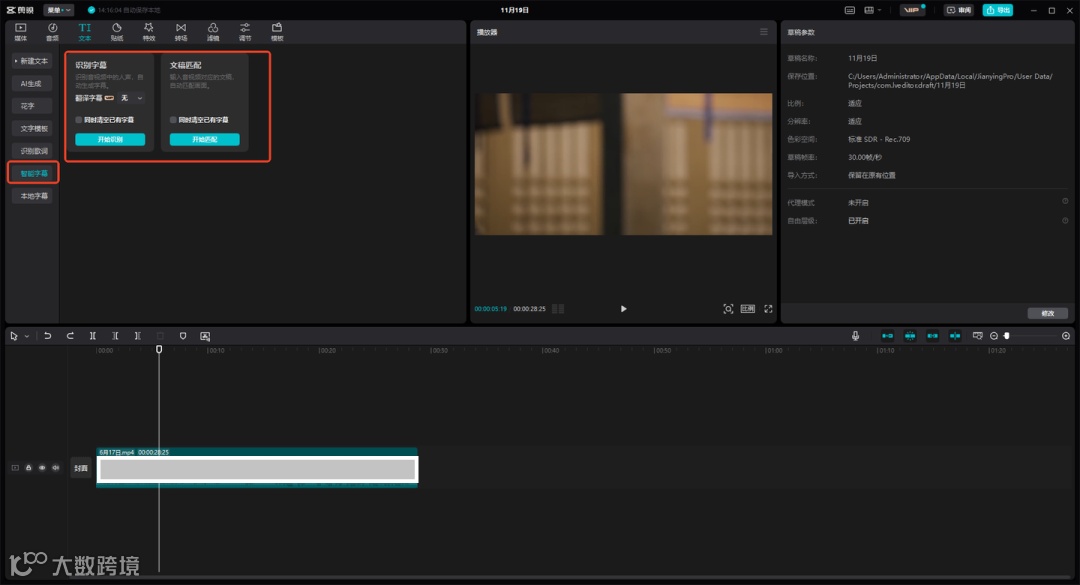Select the 花字 sidebar item
This screenshot has height=585, width=1080.
[x=32, y=106]
